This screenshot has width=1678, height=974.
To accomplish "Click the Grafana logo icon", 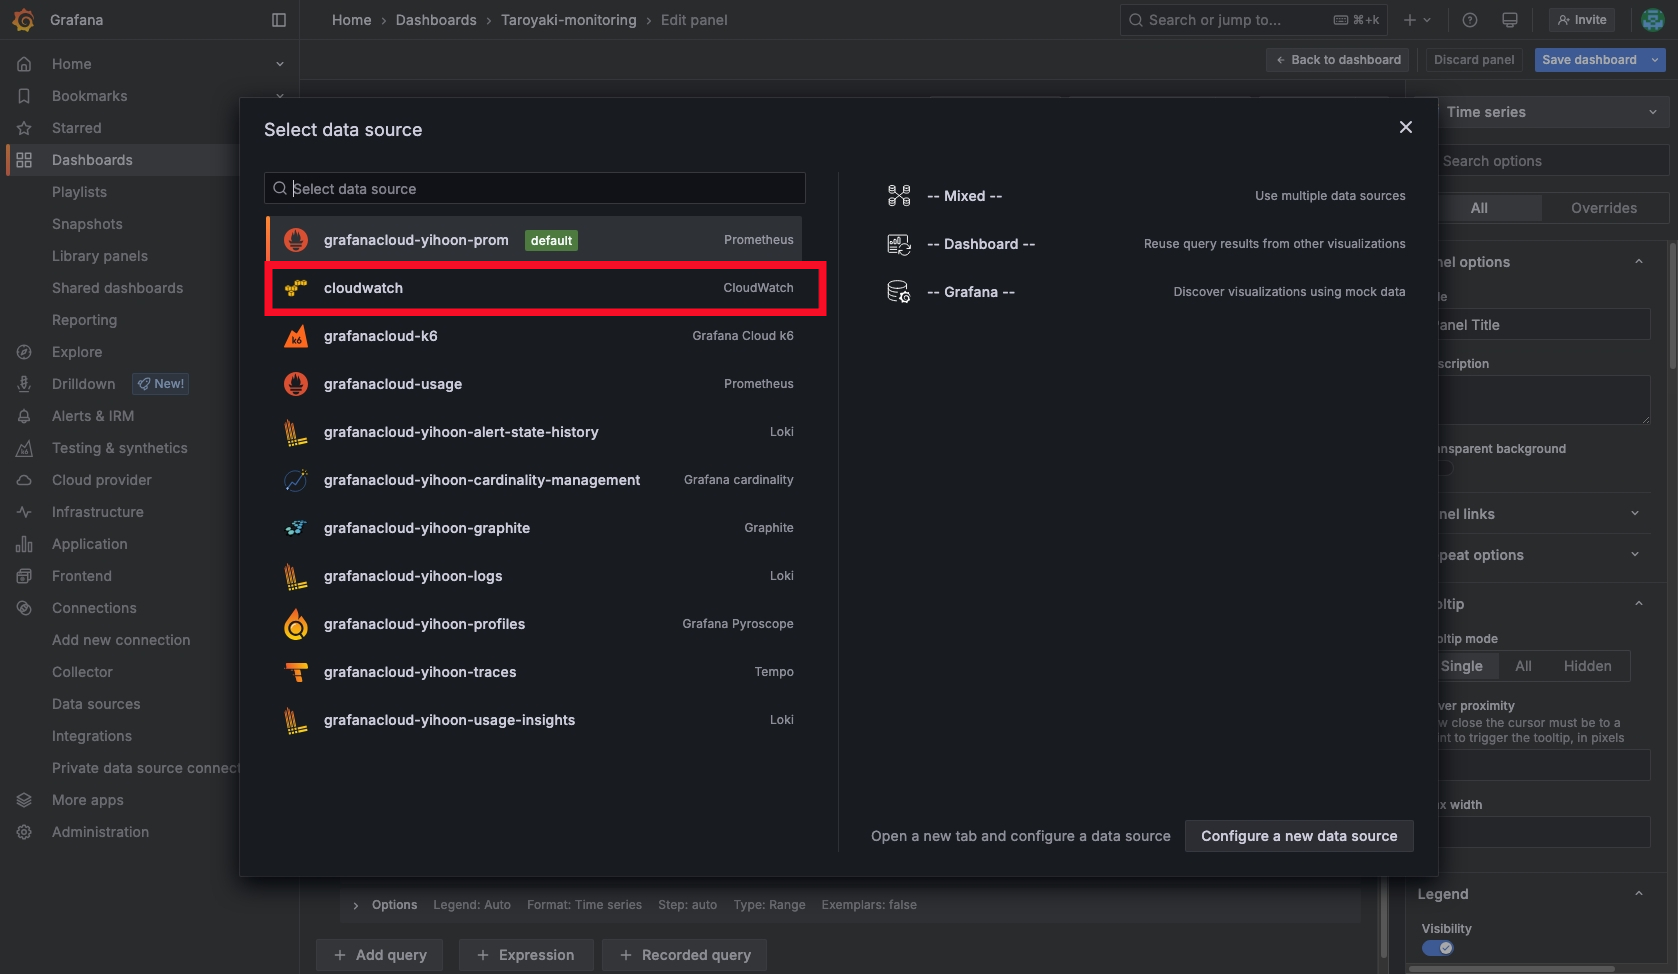I will pyautogui.click(x=24, y=20).
